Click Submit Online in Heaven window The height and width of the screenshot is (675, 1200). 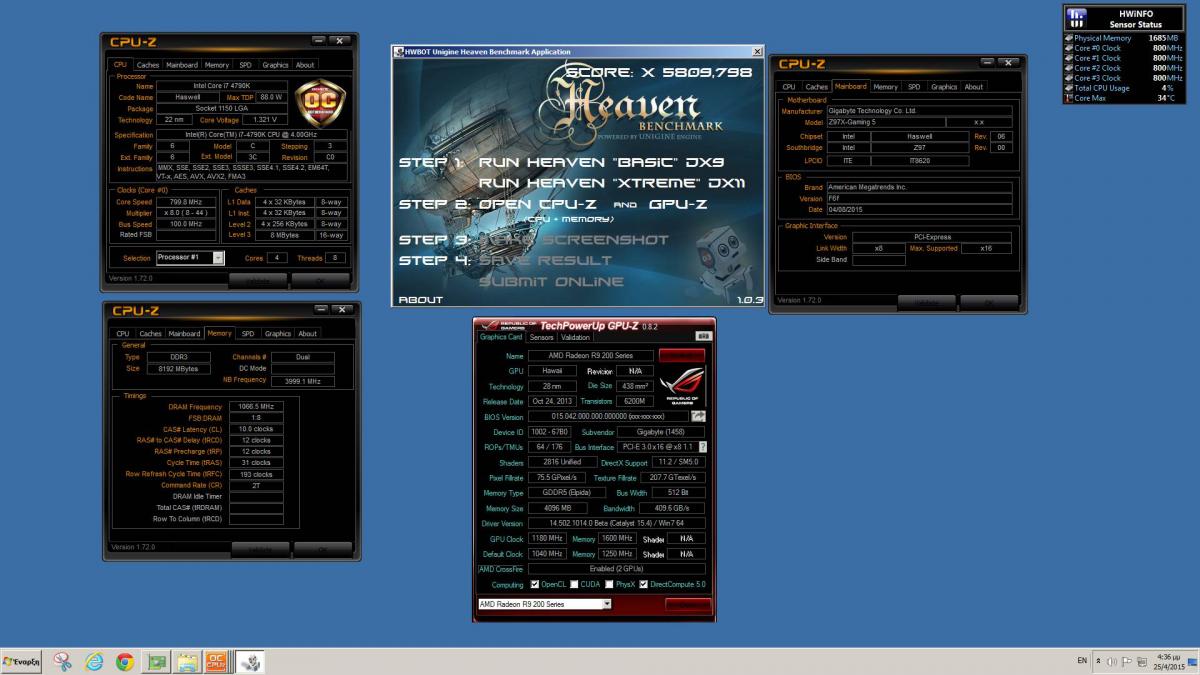pyautogui.click(x=551, y=281)
